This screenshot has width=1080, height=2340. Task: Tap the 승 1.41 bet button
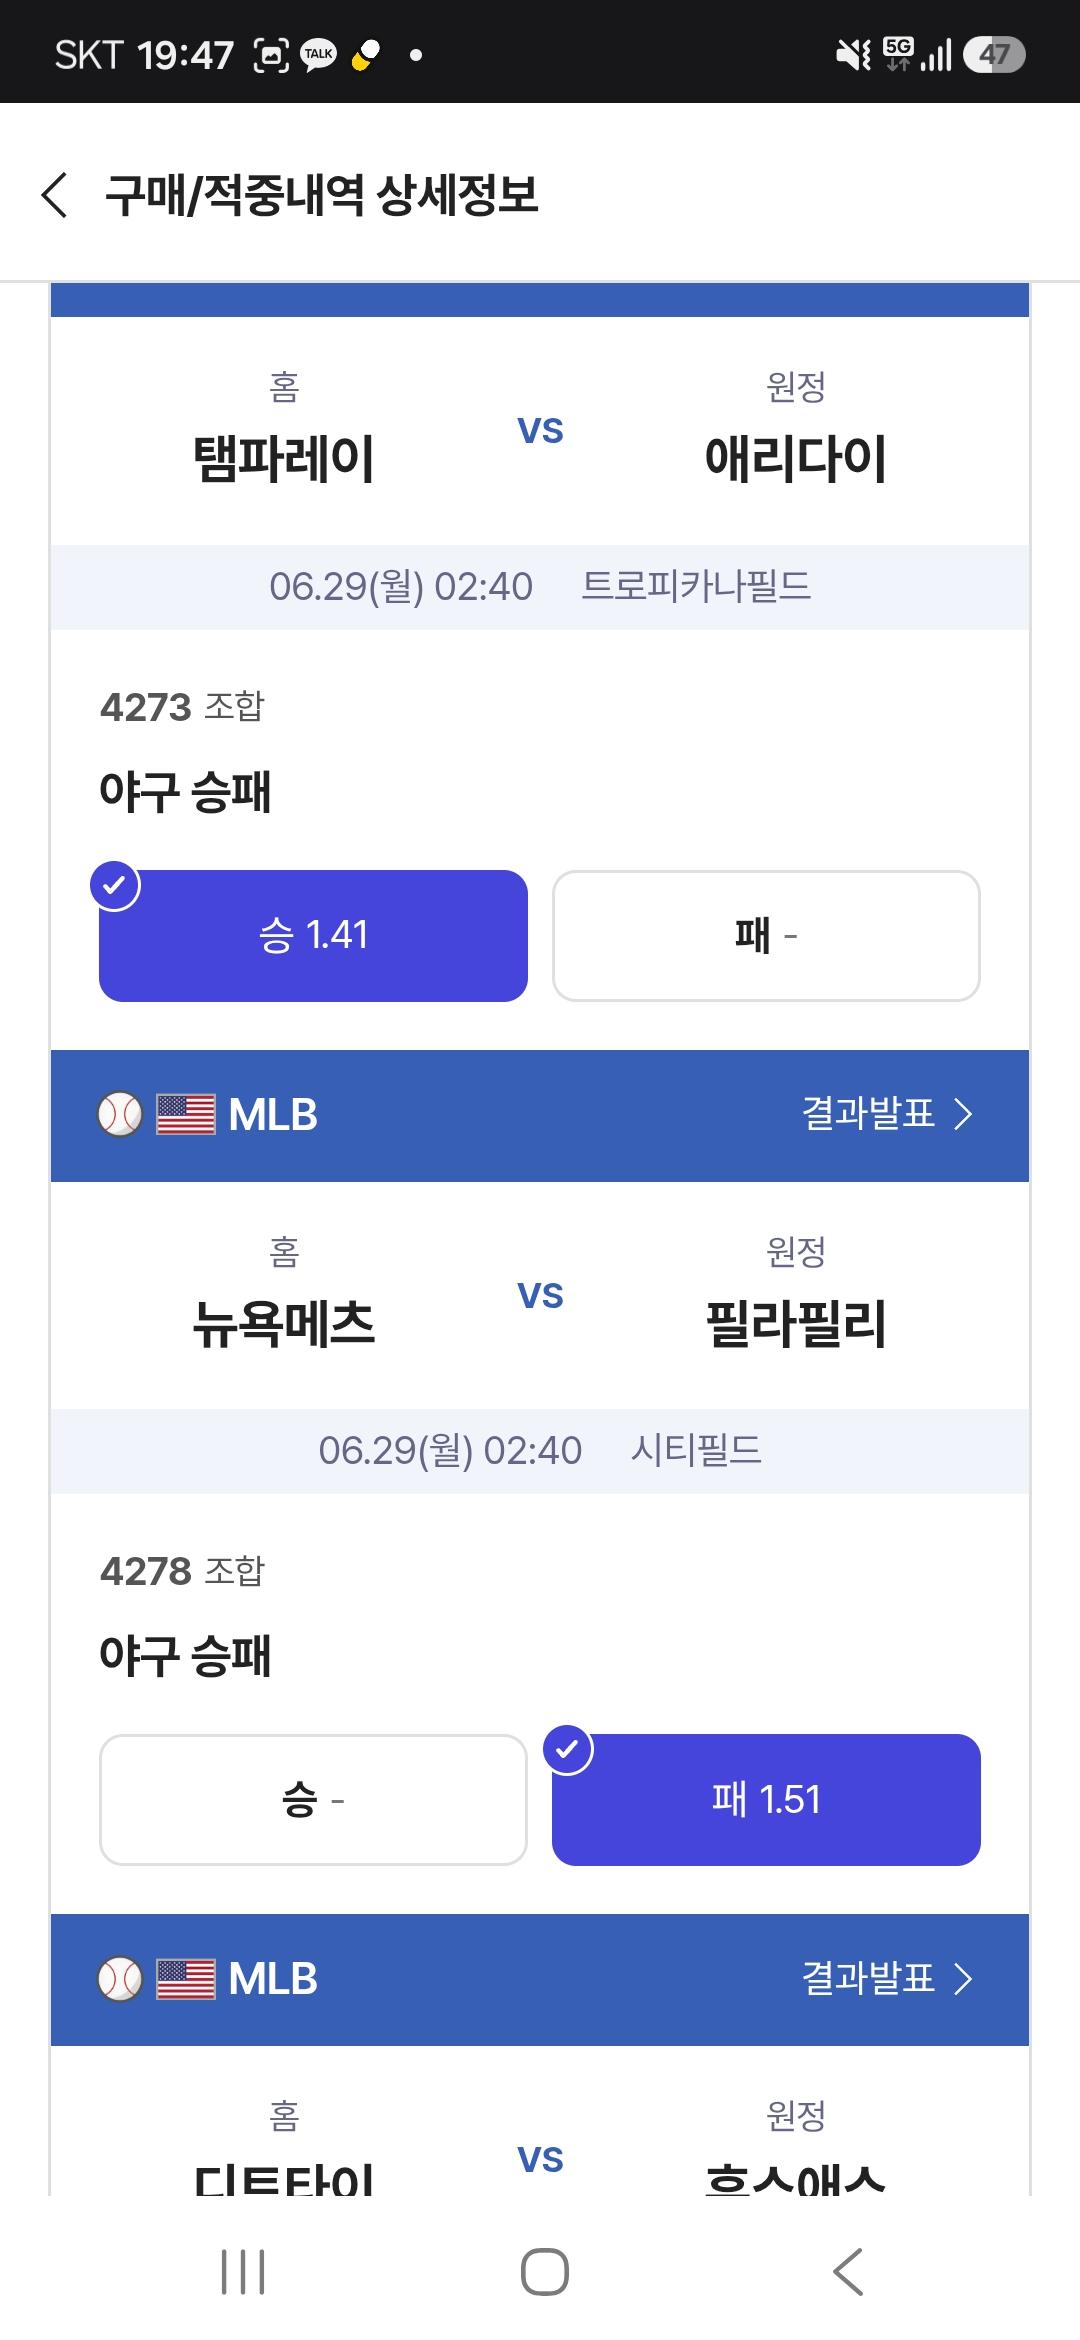tap(313, 936)
